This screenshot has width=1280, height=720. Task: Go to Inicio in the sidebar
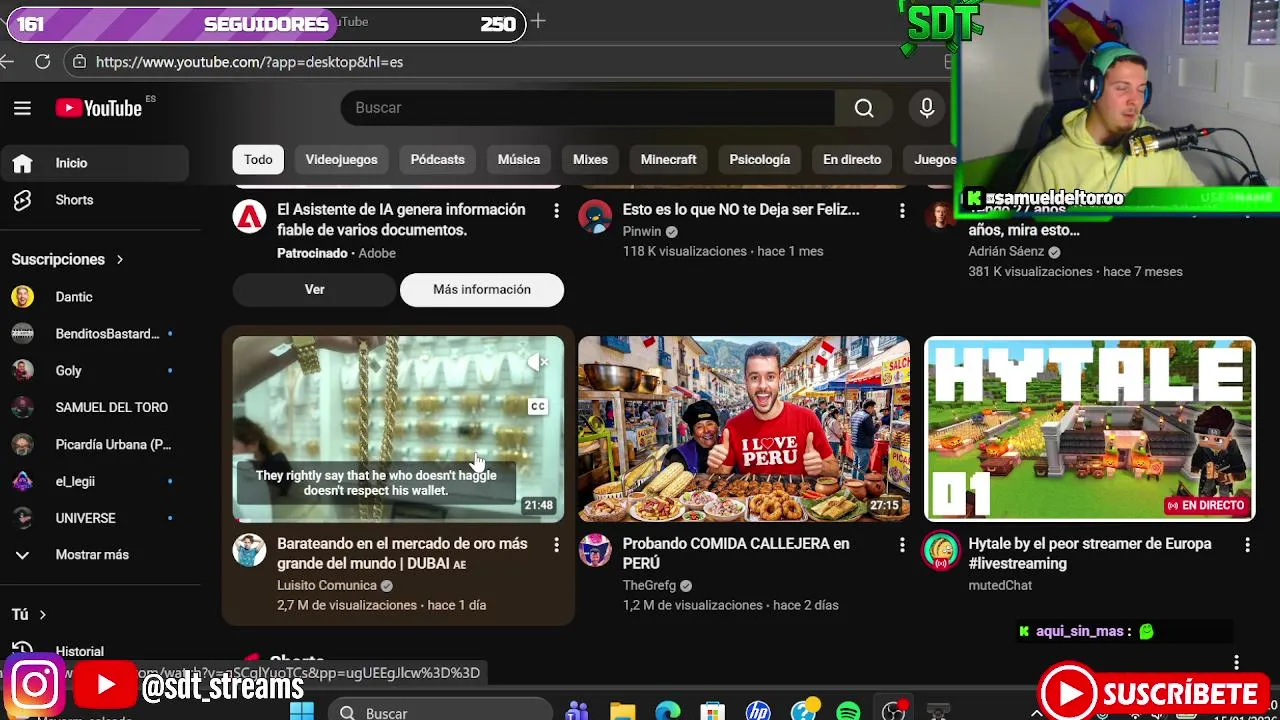click(x=95, y=163)
